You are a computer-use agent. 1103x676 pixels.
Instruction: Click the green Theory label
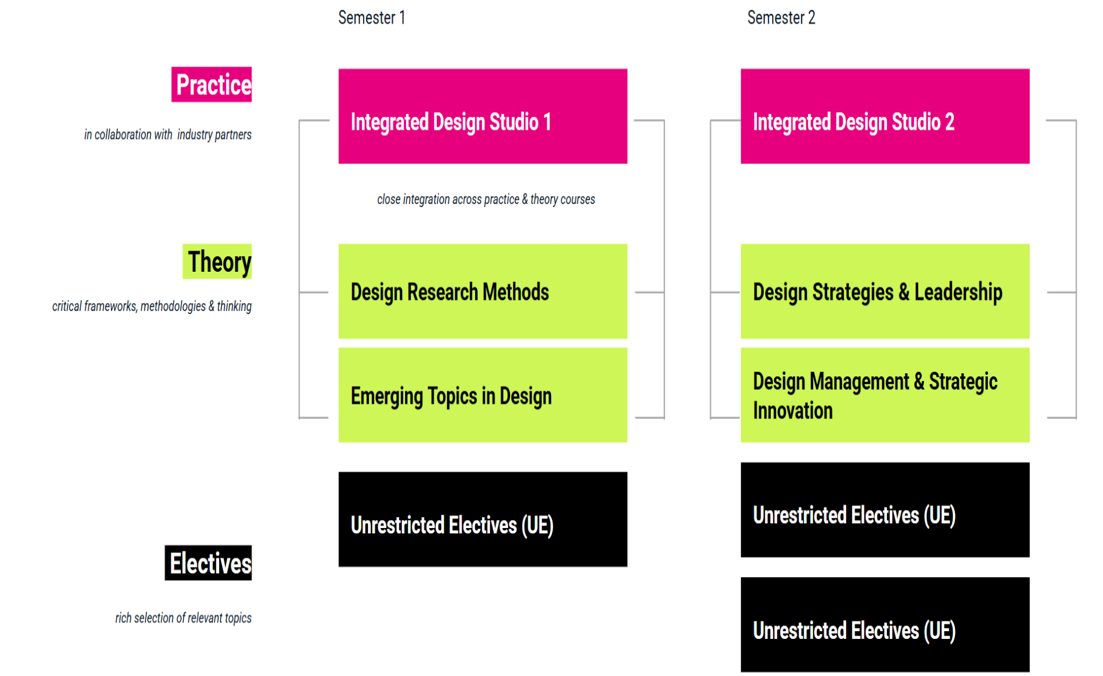point(217,262)
